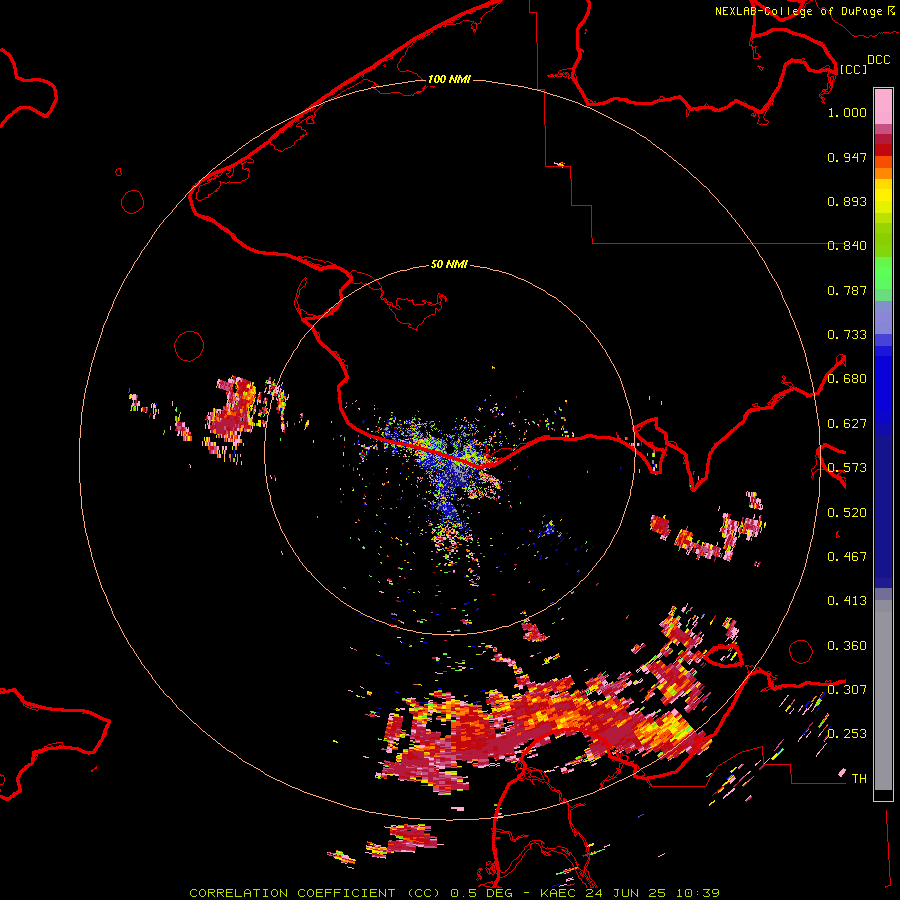900x900 pixels.
Task: Click the 0.307 color scale value
Action: 847,690
